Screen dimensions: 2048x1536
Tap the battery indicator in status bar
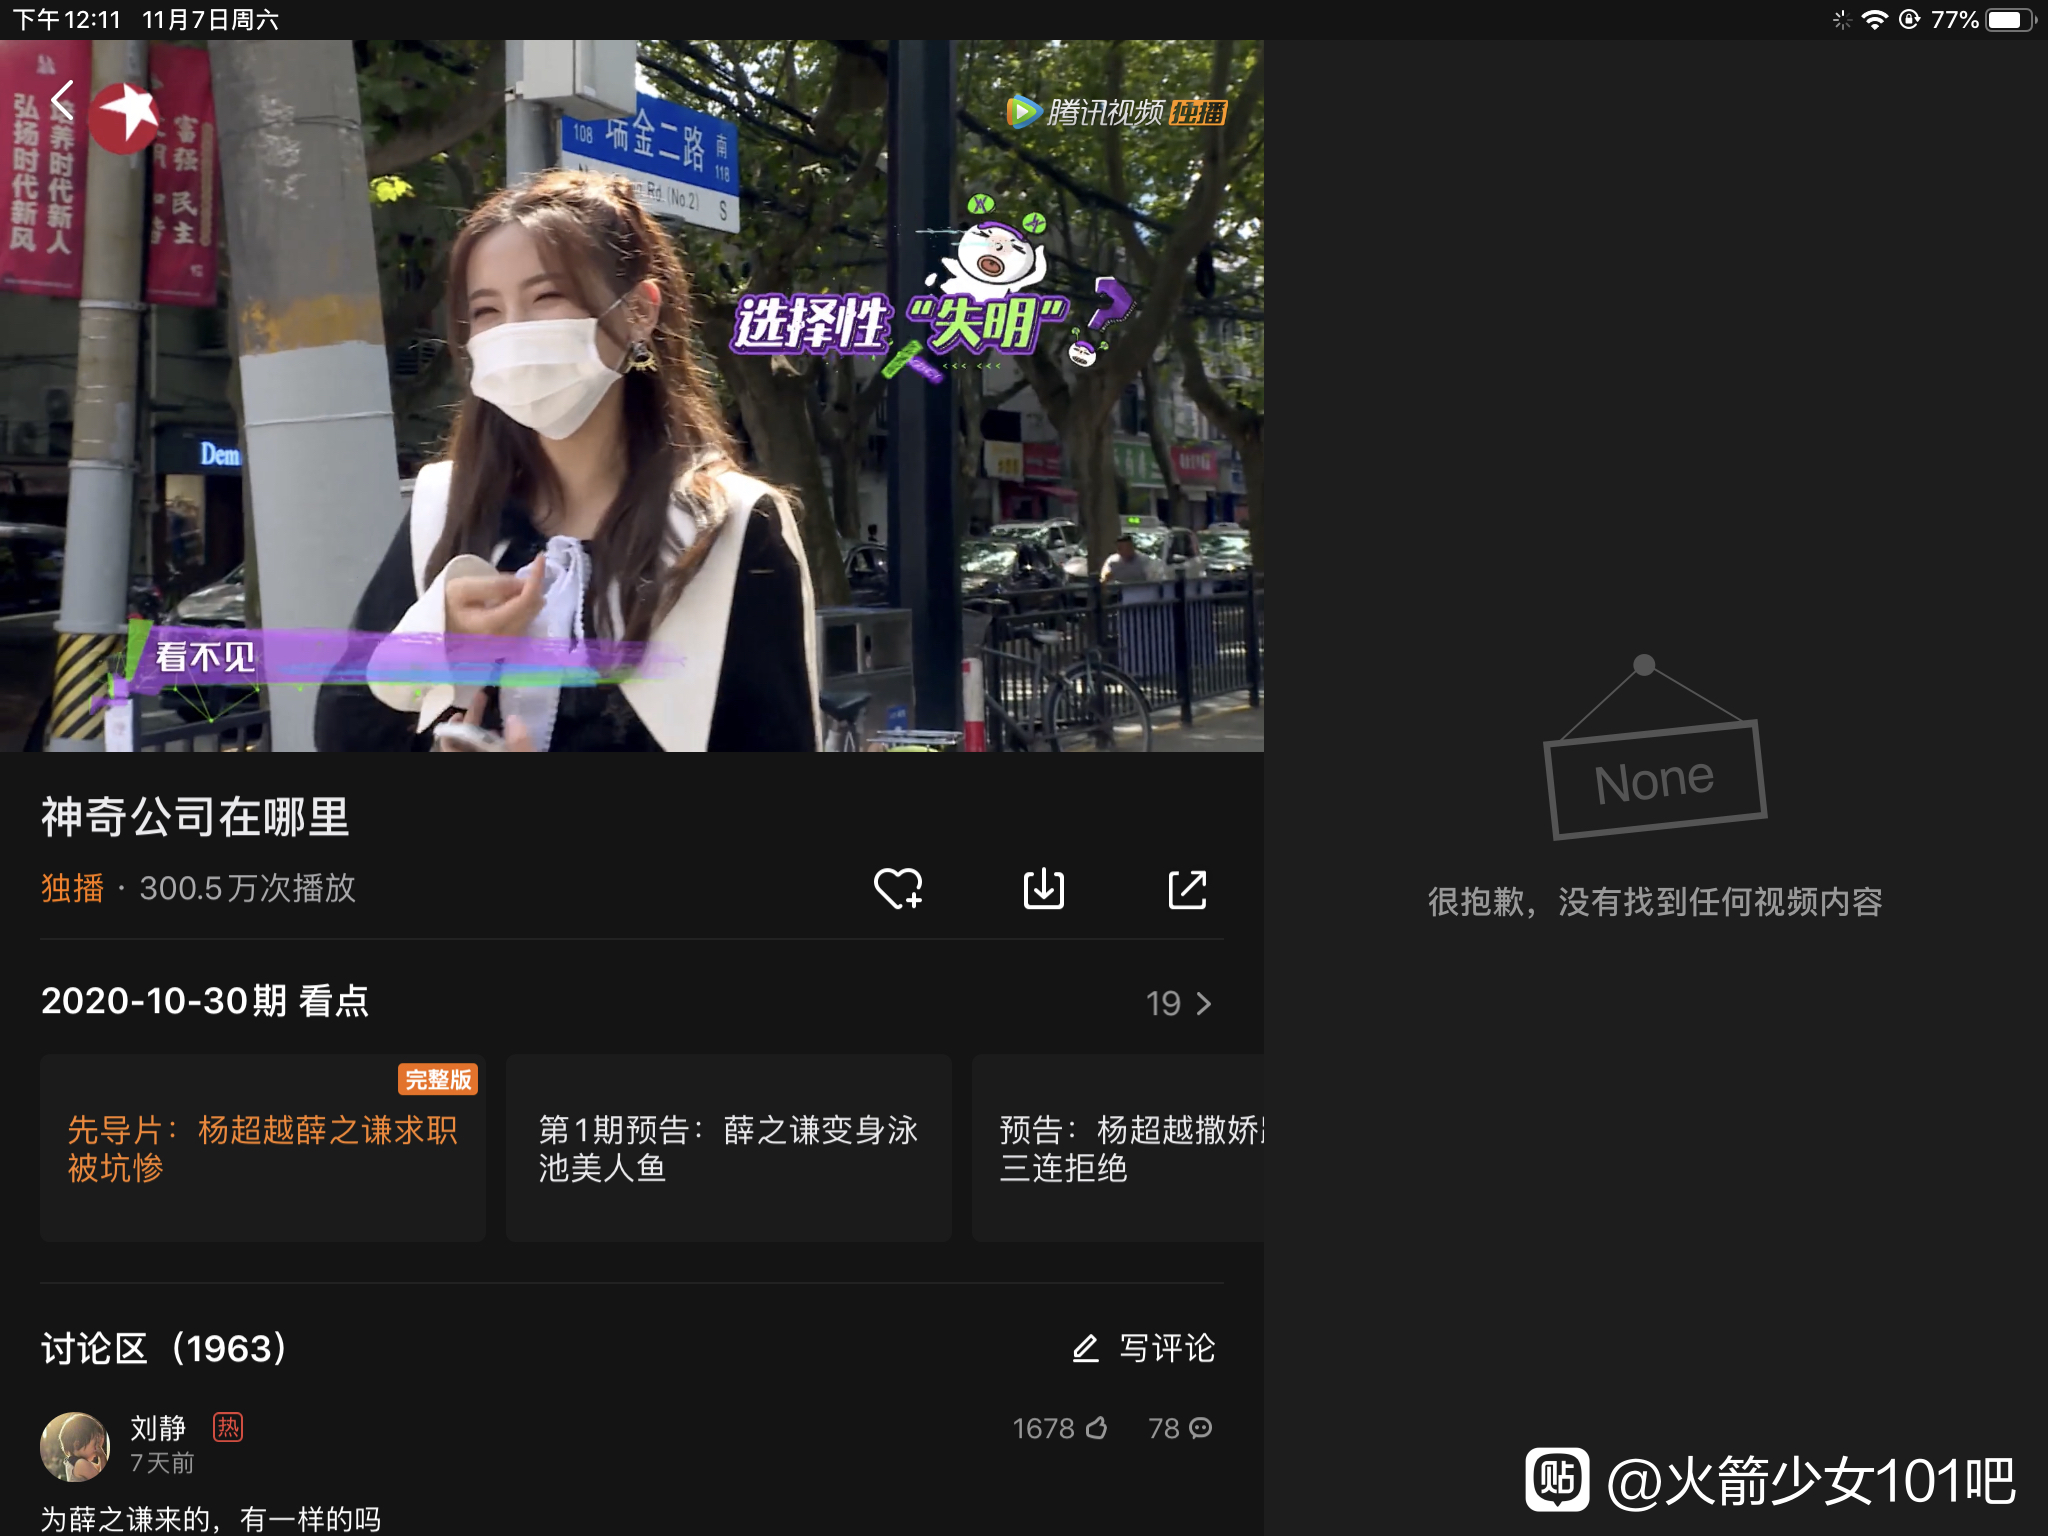(x=2010, y=20)
